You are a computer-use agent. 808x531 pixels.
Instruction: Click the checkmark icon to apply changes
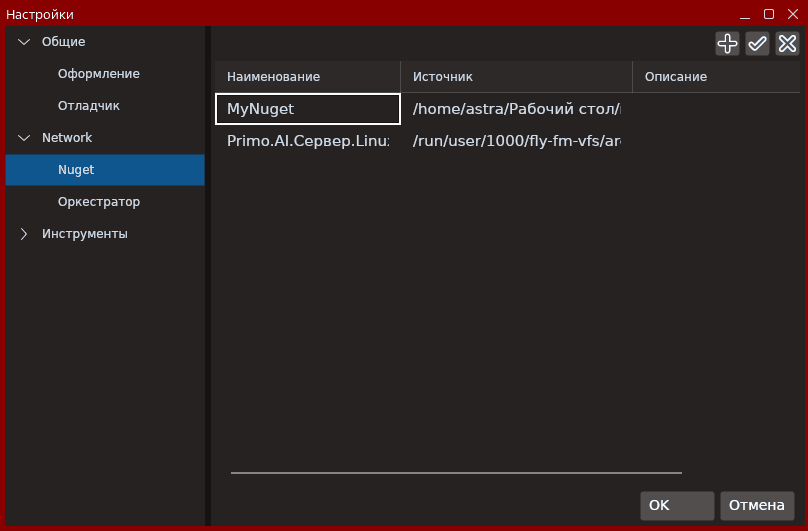pyautogui.click(x=757, y=43)
